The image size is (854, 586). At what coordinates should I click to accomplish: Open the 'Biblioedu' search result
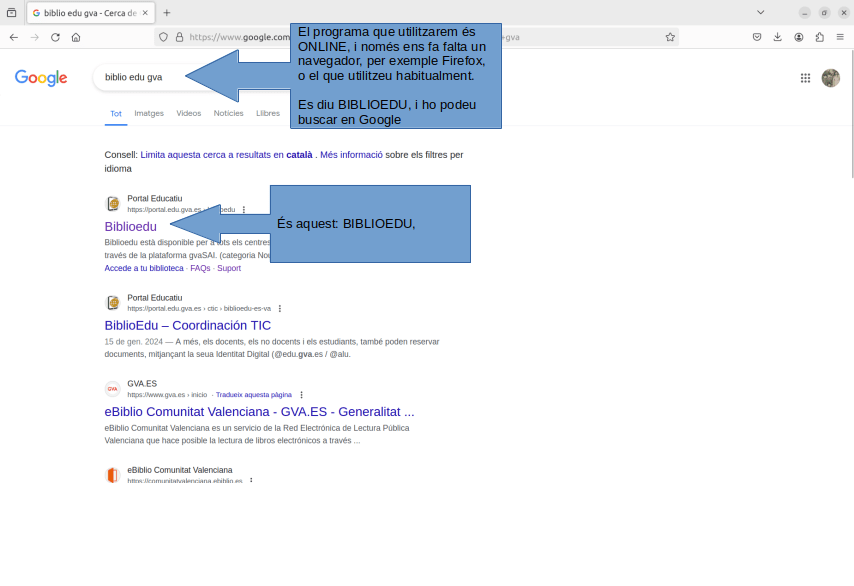pos(131,227)
